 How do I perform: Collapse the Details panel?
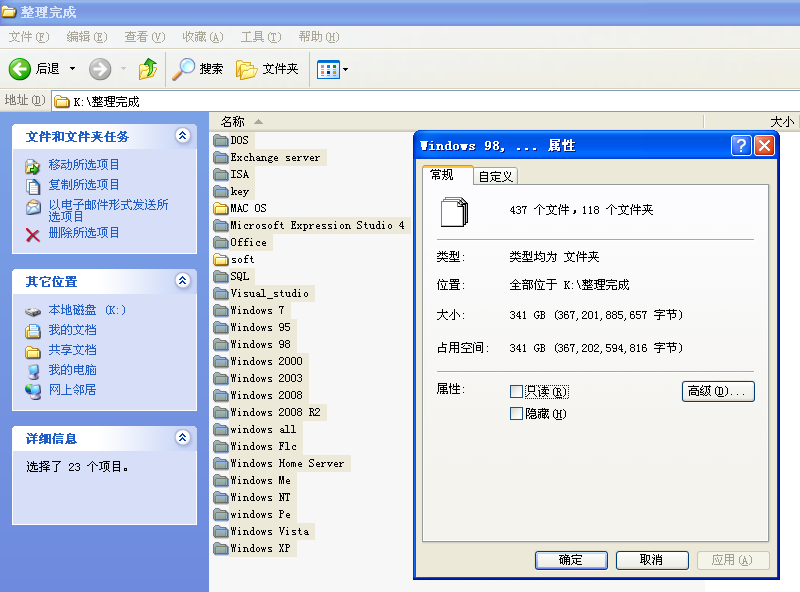point(182,438)
